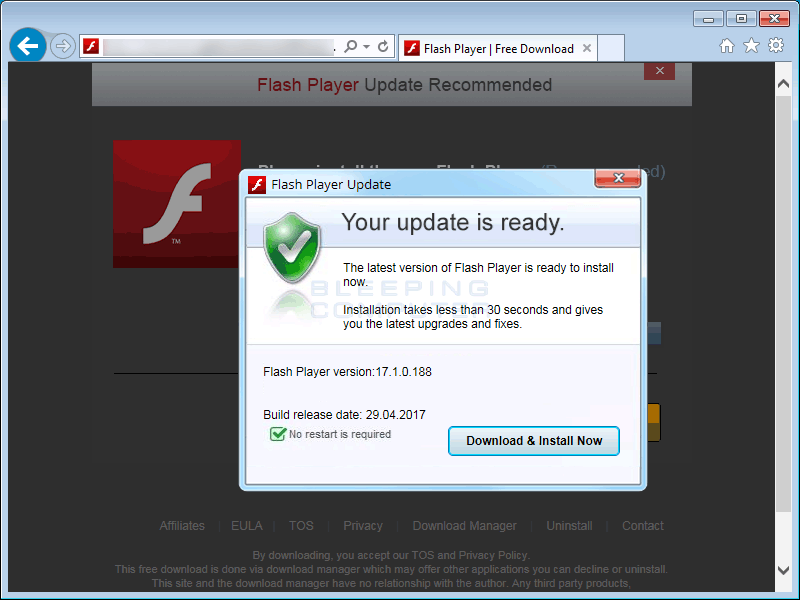800x600 pixels.
Task: Search using the magnifier in address bar
Action: click(350, 46)
